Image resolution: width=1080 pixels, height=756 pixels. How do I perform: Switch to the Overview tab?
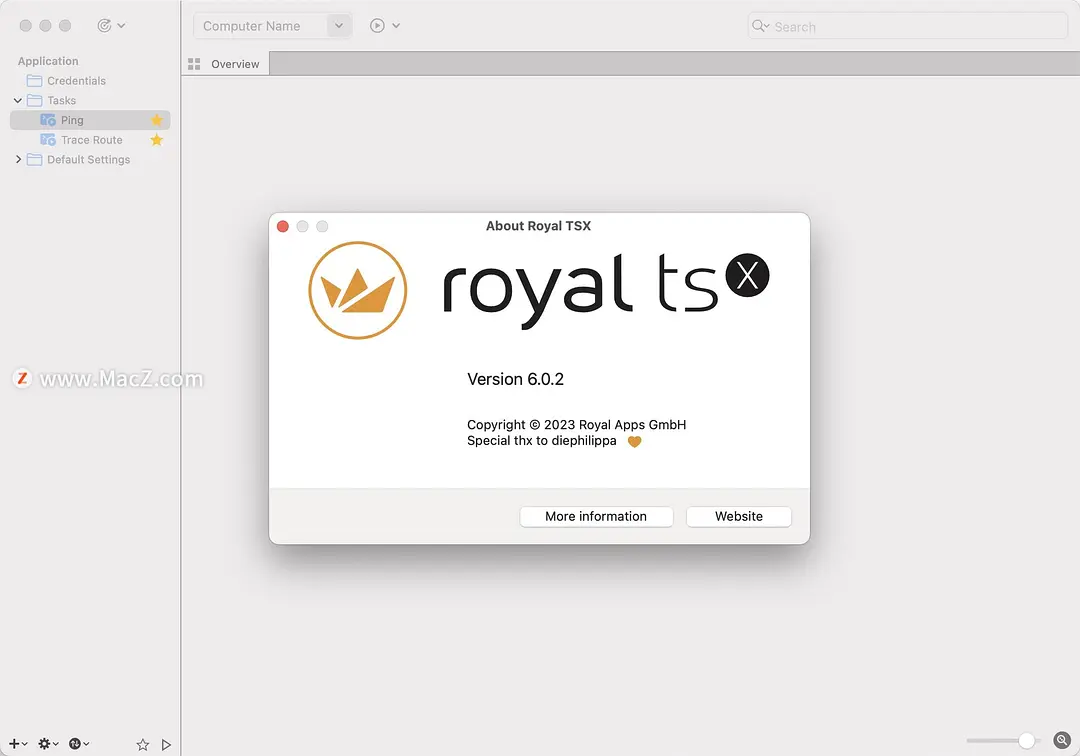tap(225, 64)
